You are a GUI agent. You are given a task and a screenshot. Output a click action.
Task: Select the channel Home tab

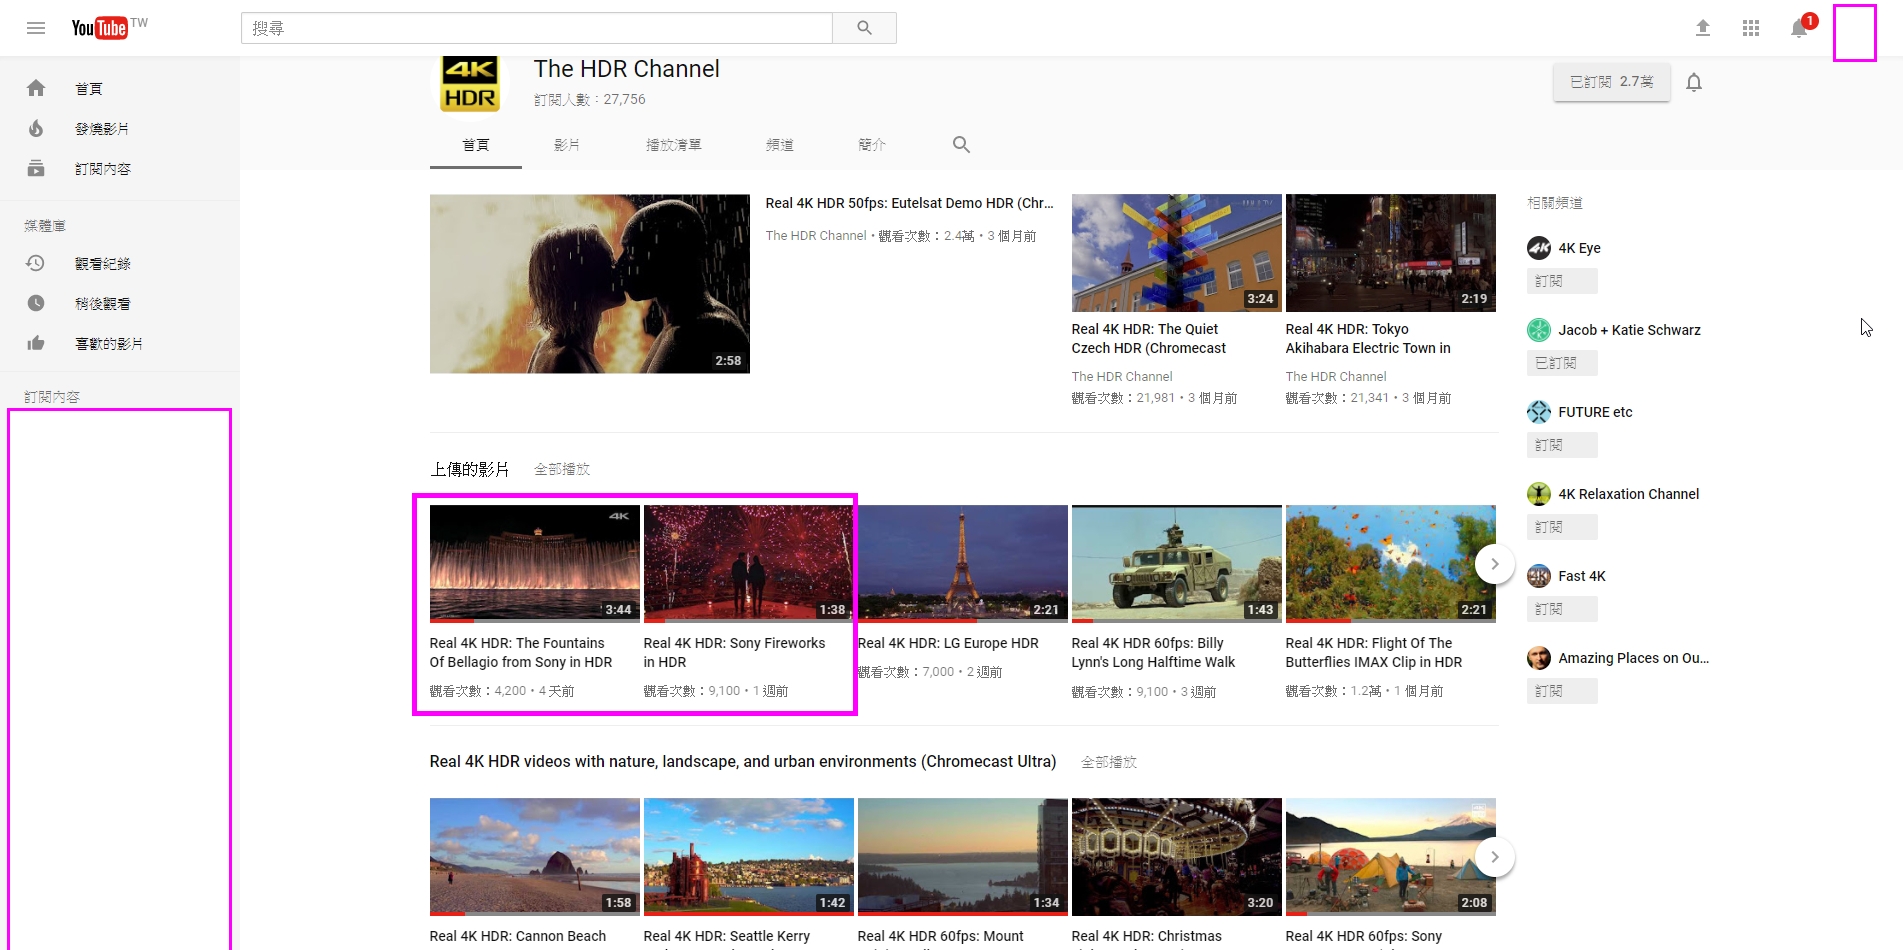(476, 145)
